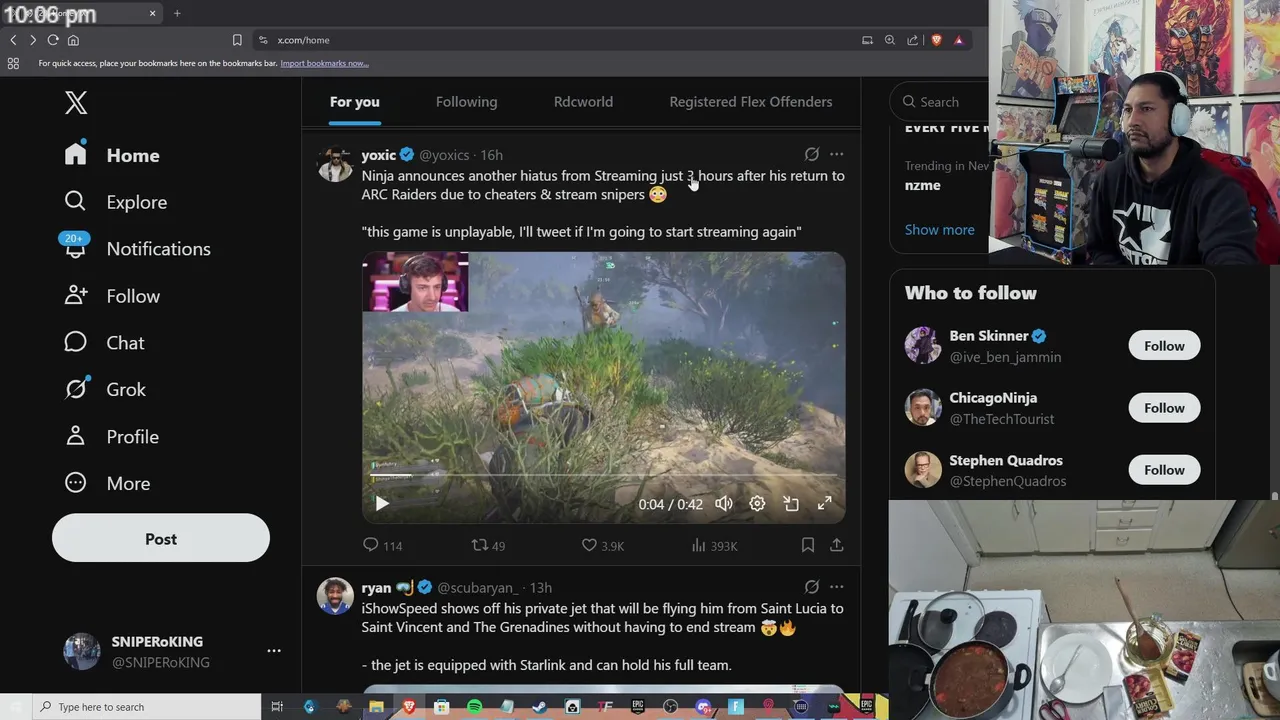Follow ChicagoNinja

[x=1164, y=408]
